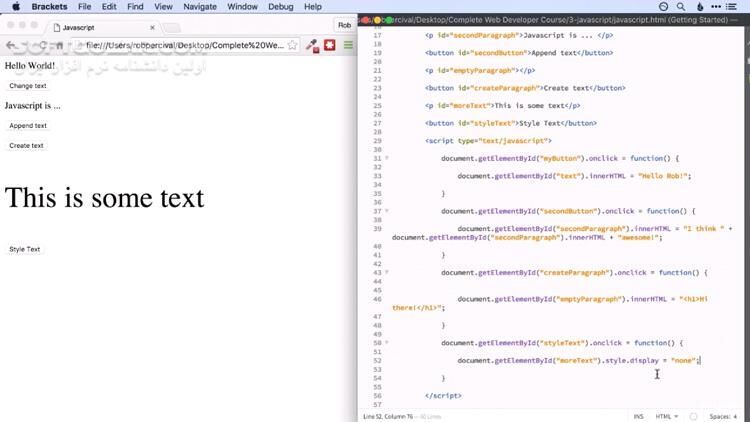
Task: Click the "I think " string on line 39
Action: click(x=704, y=229)
